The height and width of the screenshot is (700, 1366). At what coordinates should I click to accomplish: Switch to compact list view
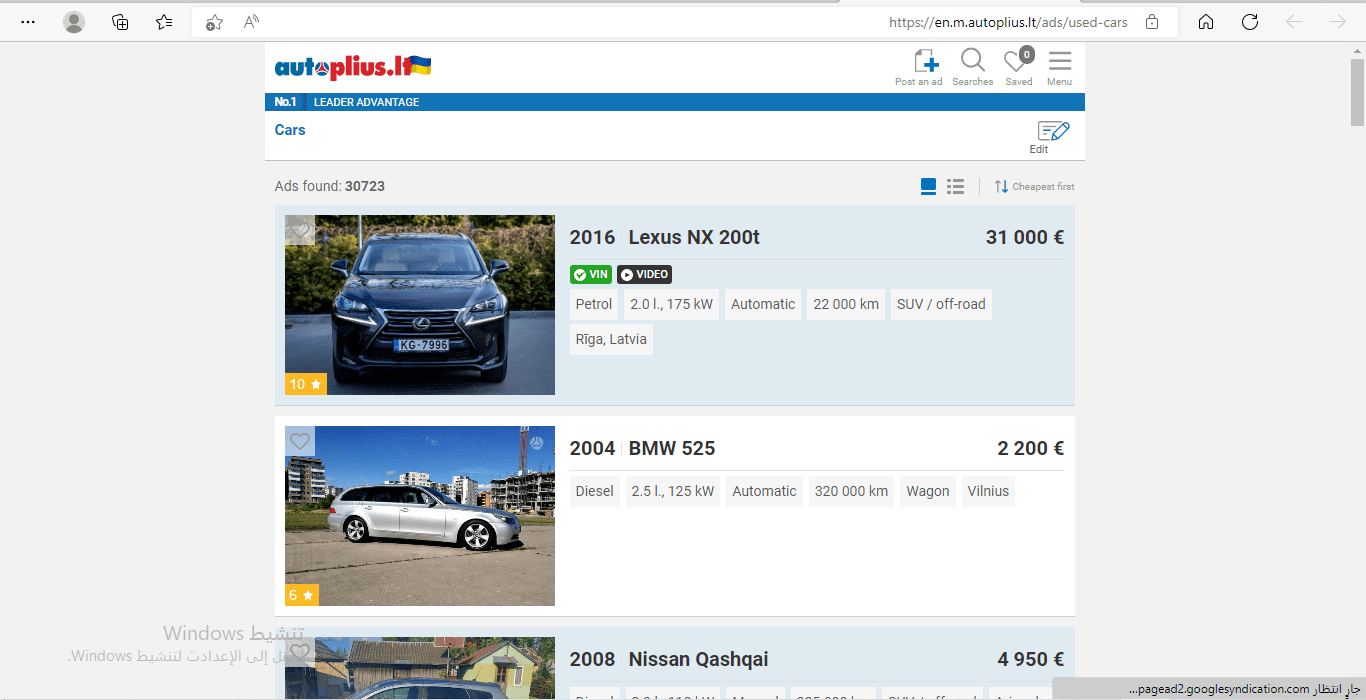955,187
